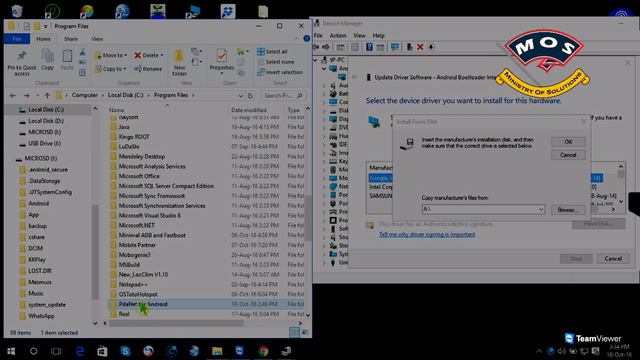
Task: Go up one folder level in Explorer
Action: [47, 96]
